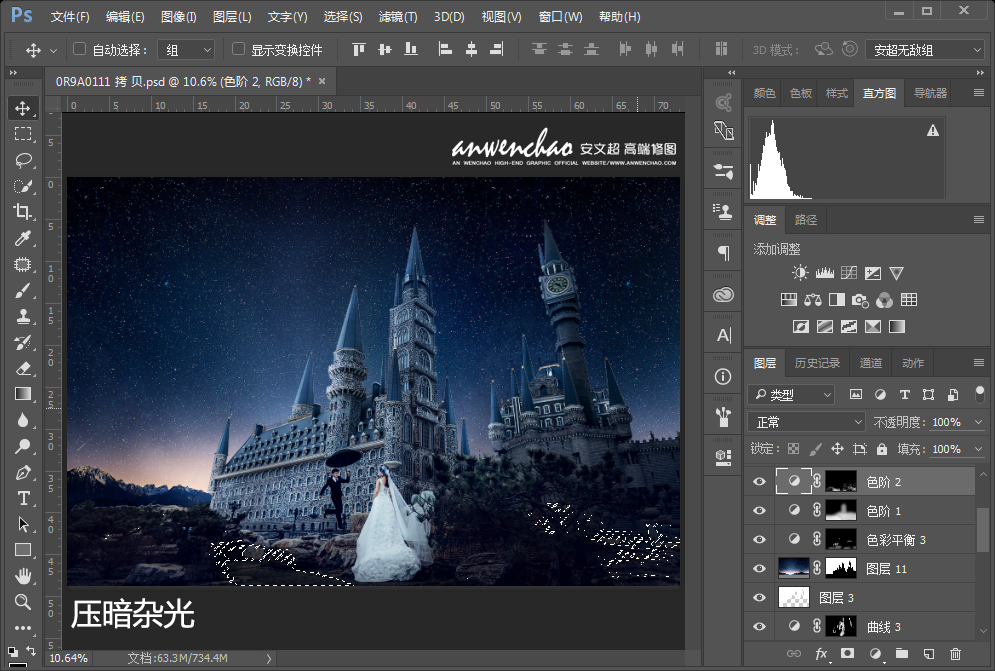Hide the 图层 3 layer
Screen dimensions: 995x671
[759, 598]
